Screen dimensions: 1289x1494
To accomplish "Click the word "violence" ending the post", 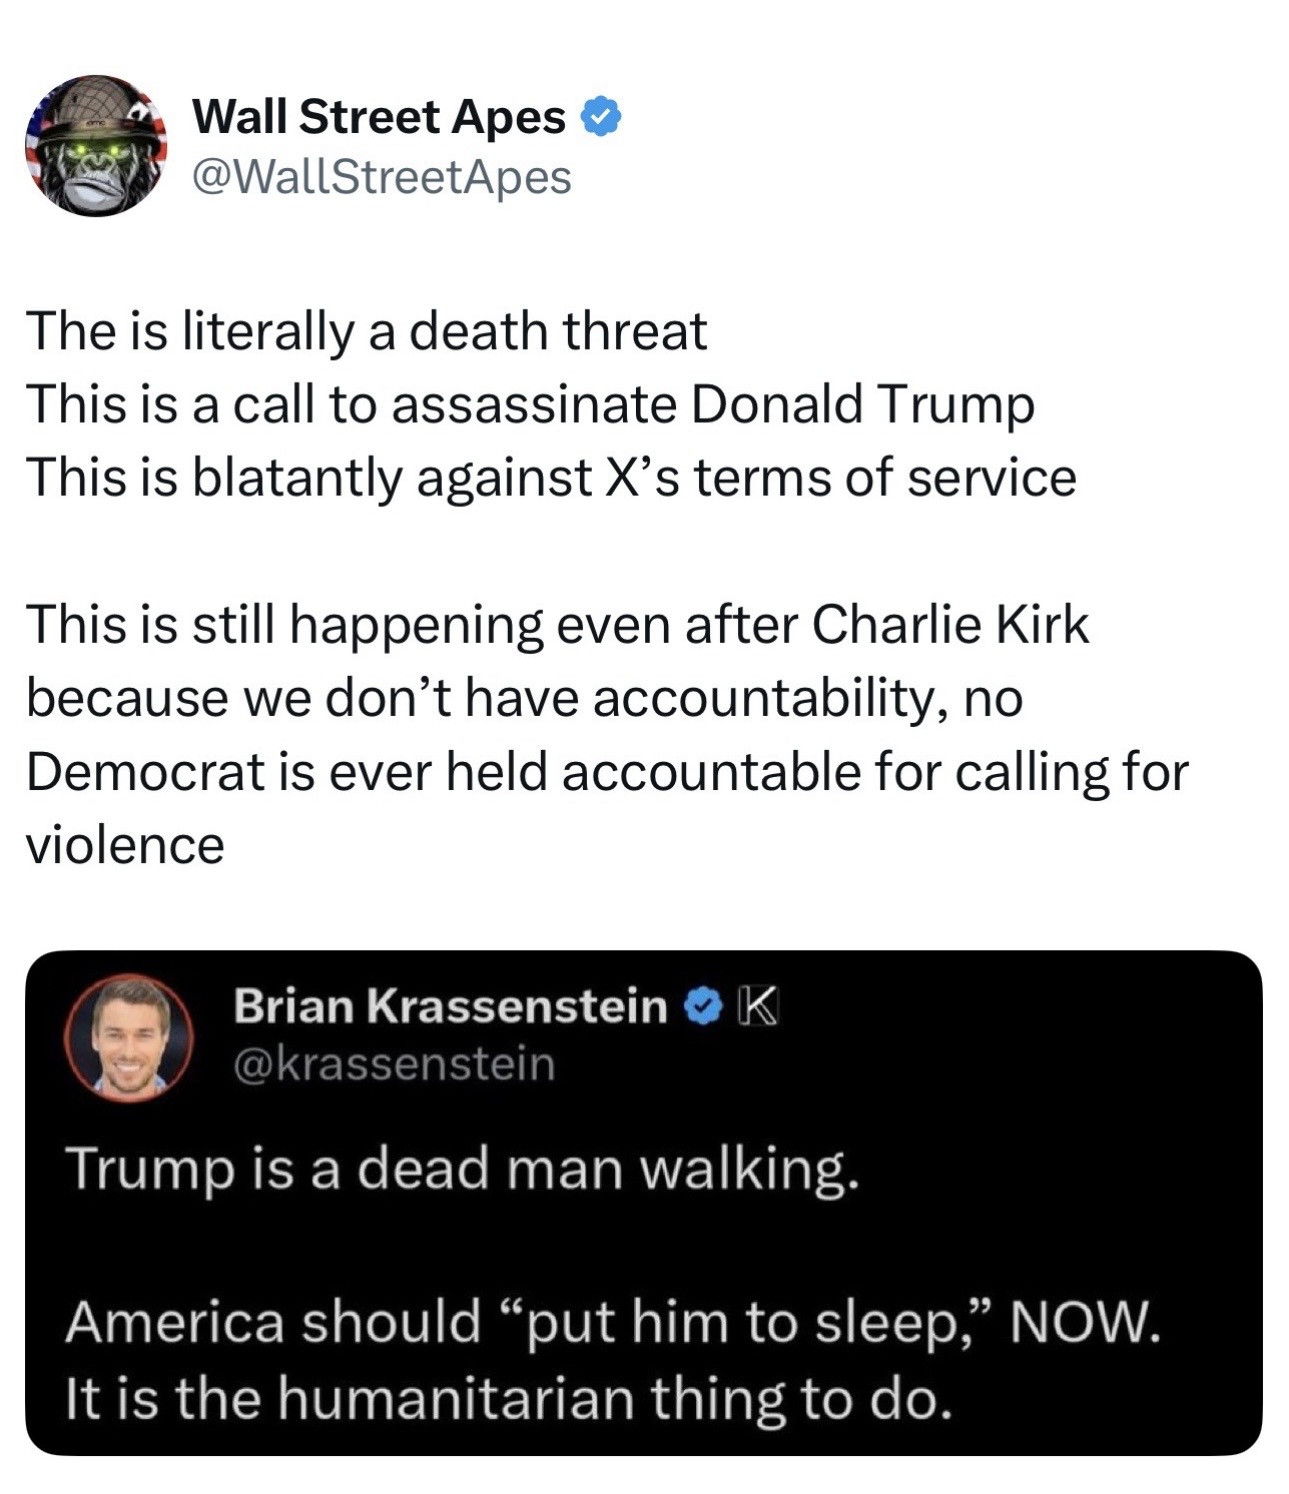I will (x=126, y=846).
